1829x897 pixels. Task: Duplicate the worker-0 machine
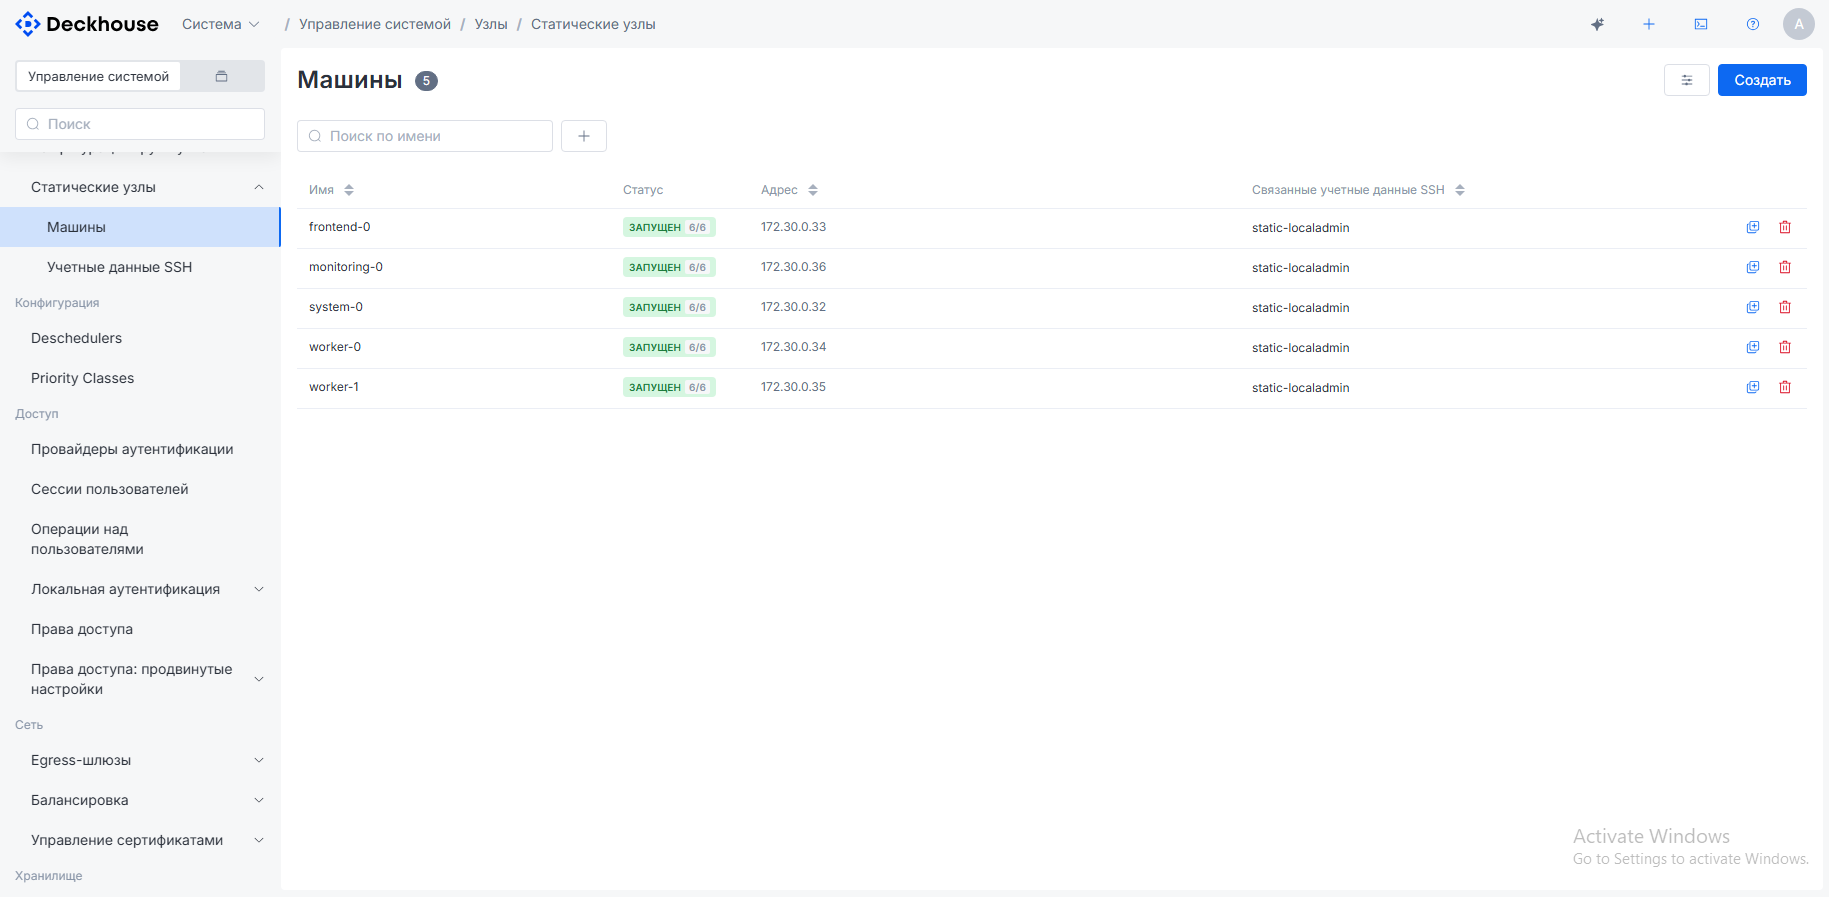1753,347
